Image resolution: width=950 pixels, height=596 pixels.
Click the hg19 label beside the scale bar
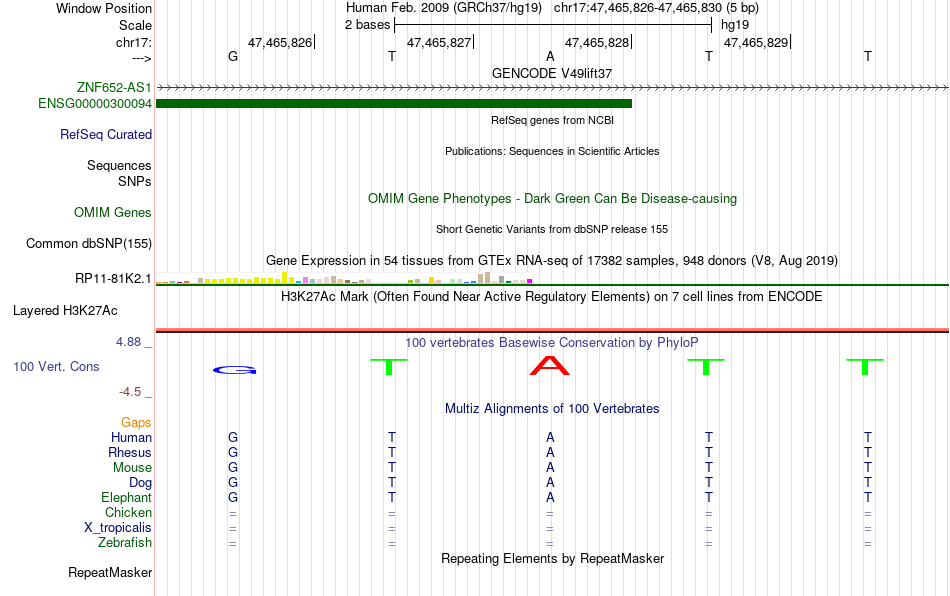[735, 25]
